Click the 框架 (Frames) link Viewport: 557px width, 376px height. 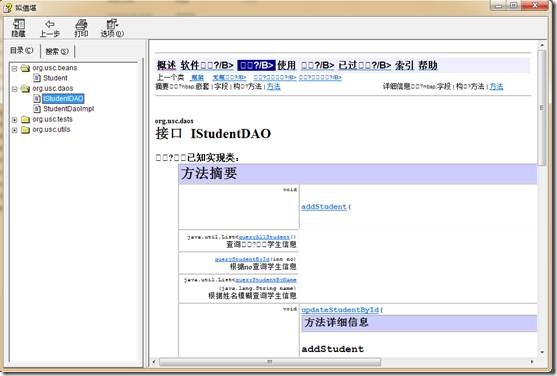(198, 77)
